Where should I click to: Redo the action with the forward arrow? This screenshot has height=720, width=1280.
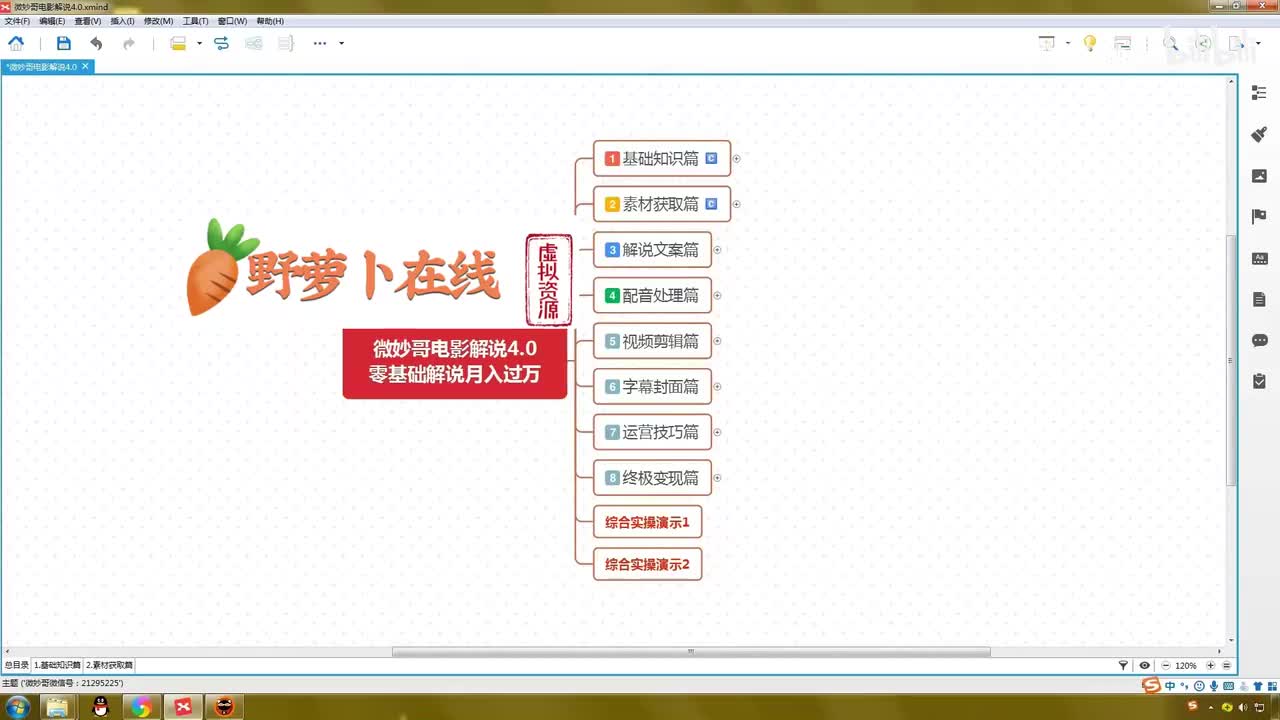pyautogui.click(x=129, y=43)
